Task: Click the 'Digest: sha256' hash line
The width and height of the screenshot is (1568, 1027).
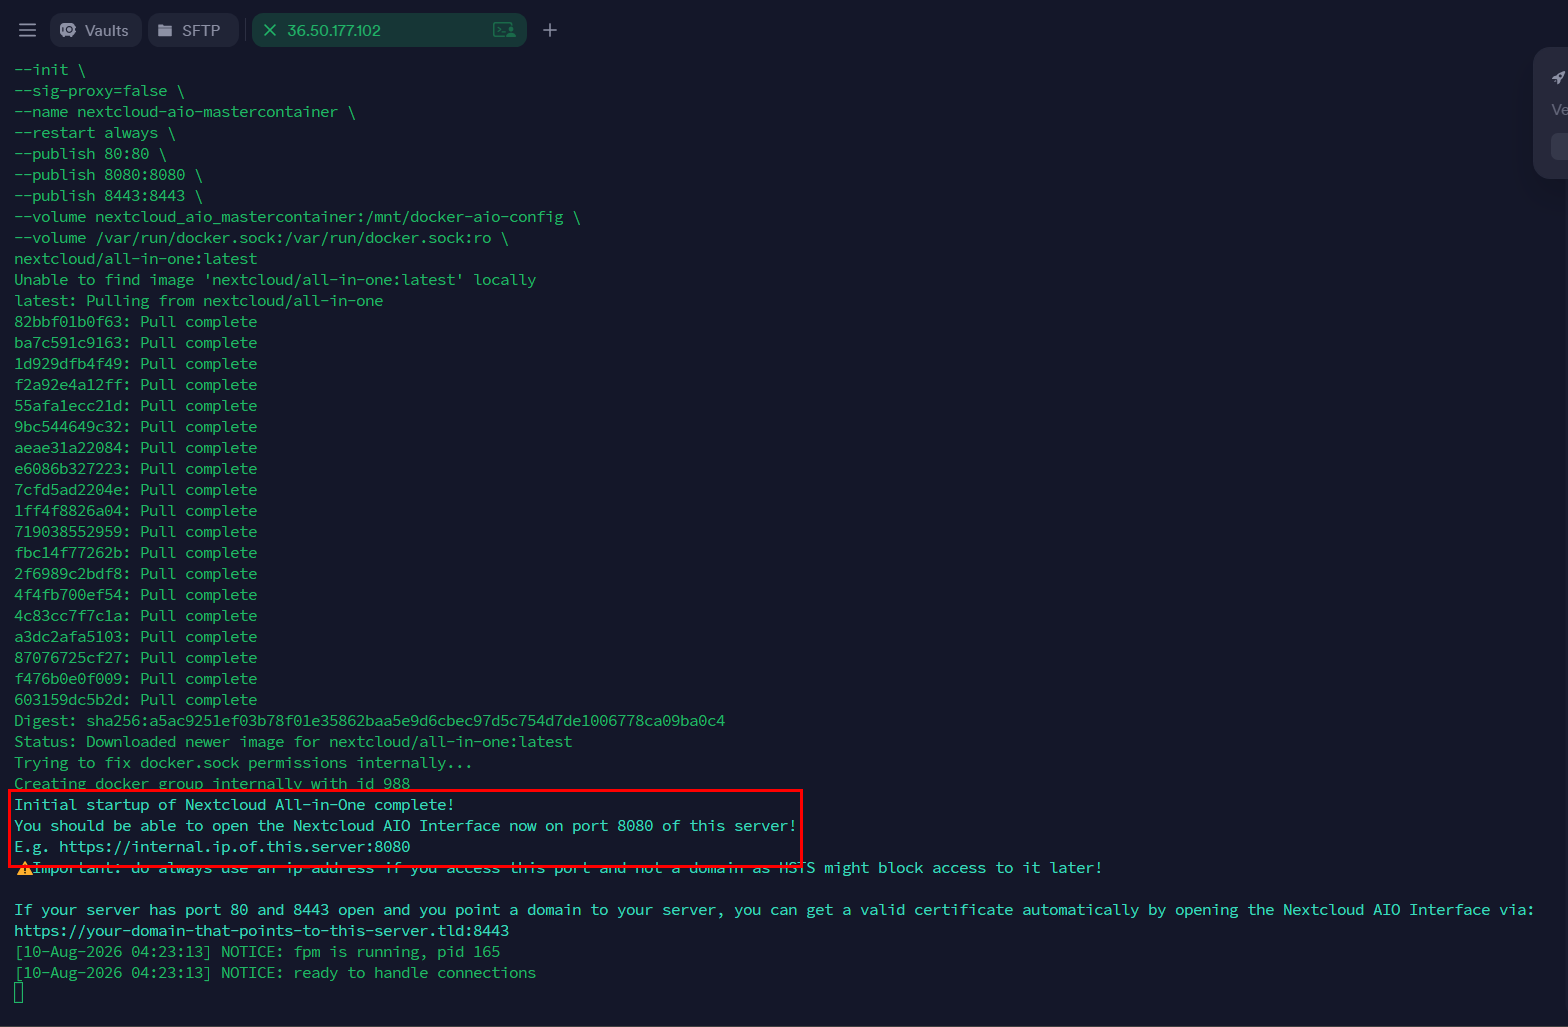Action: point(369,721)
